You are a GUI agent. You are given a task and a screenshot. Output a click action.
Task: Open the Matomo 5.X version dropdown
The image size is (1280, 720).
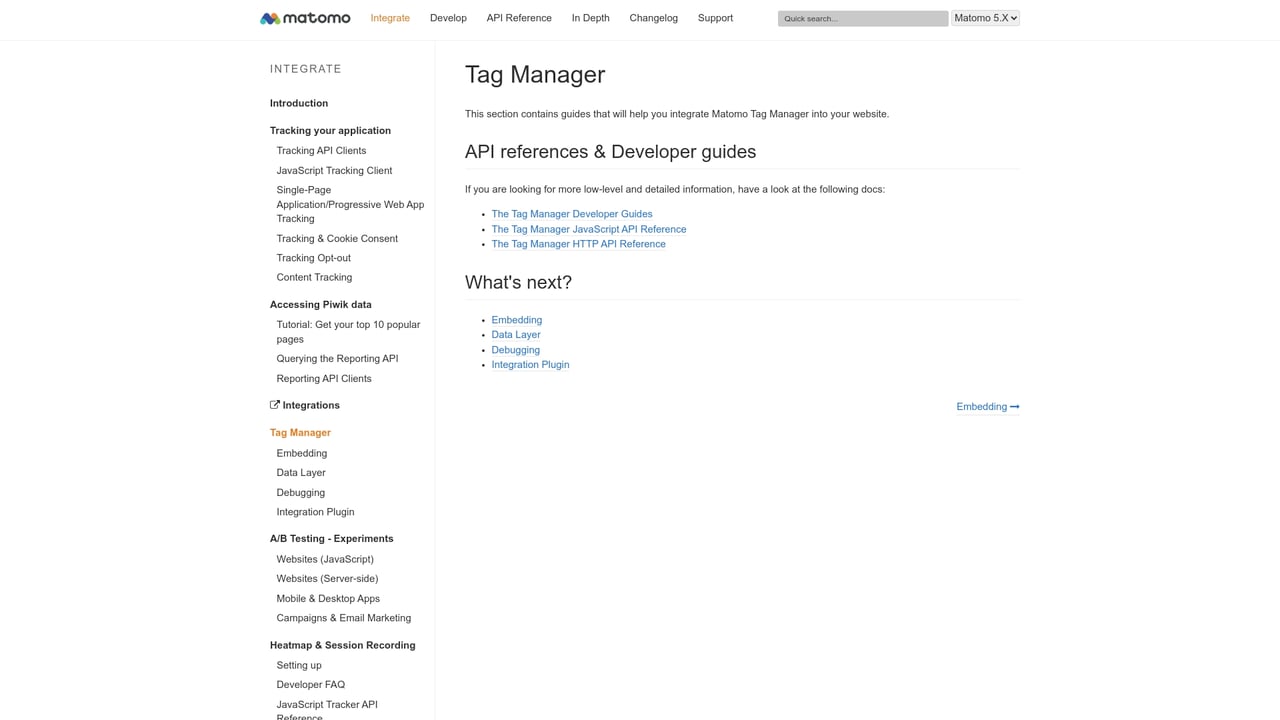tap(985, 17)
